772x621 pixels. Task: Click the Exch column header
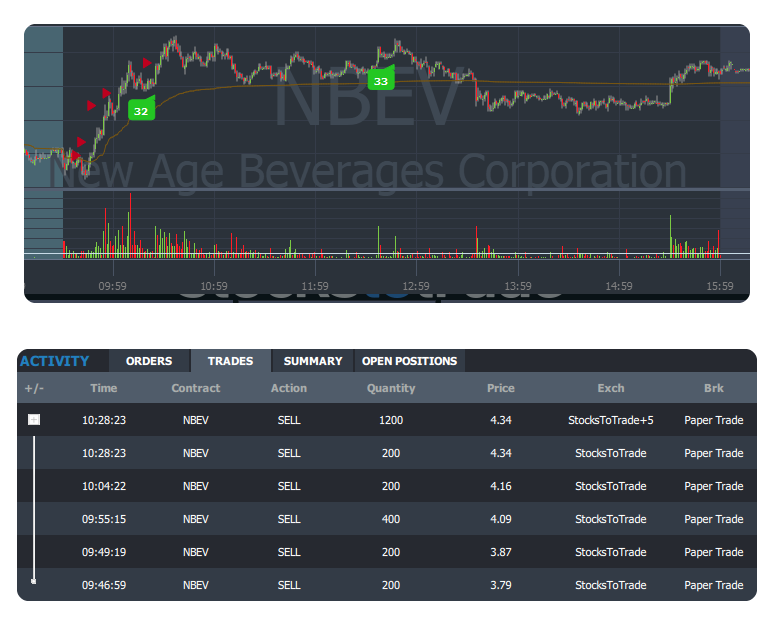[610, 388]
